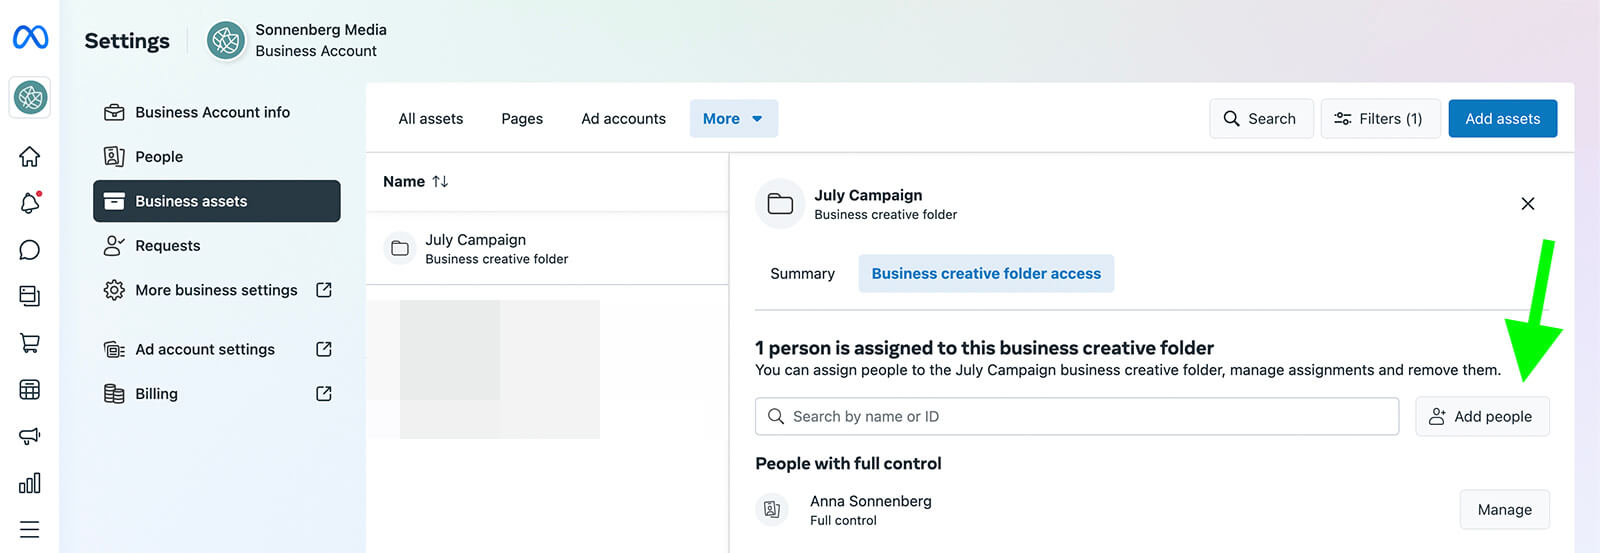Switch to Pages tab
Screen dimensions: 1600x553
(522, 119)
